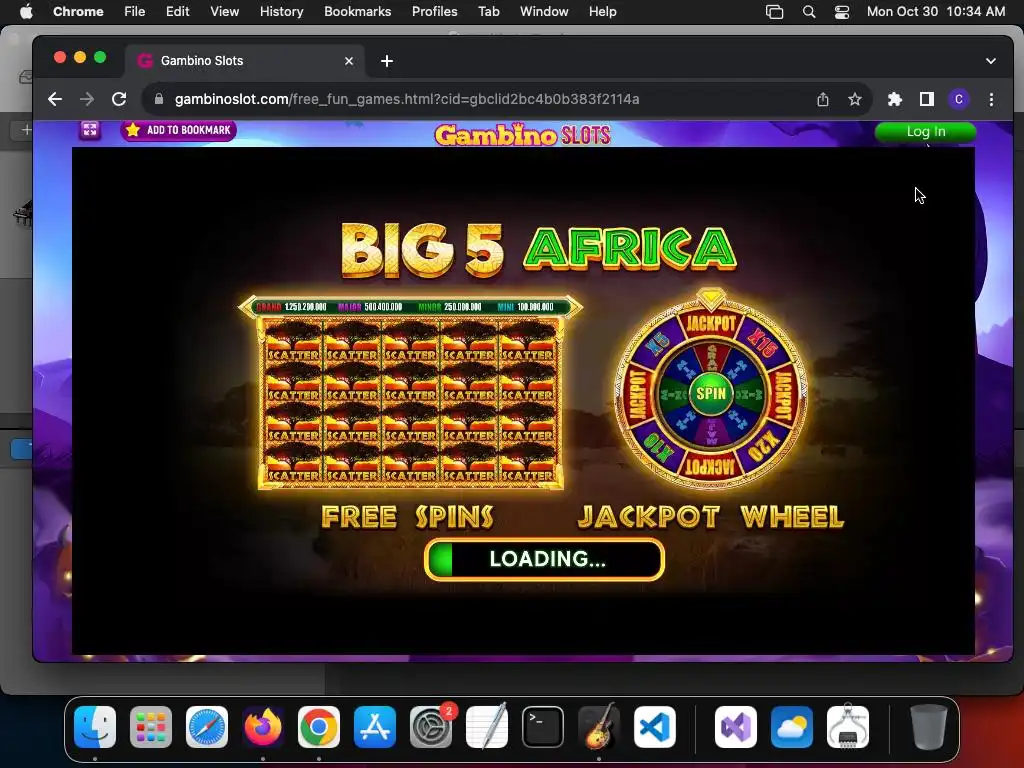The width and height of the screenshot is (1024, 768).
Task: Open the Apple menu
Action: [x=25, y=11]
